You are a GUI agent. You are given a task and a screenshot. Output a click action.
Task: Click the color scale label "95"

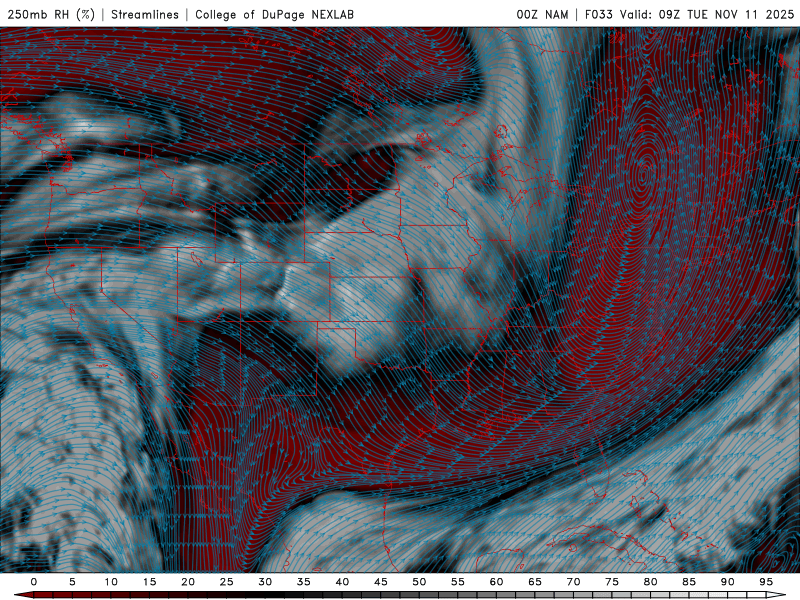coord(766,582)
